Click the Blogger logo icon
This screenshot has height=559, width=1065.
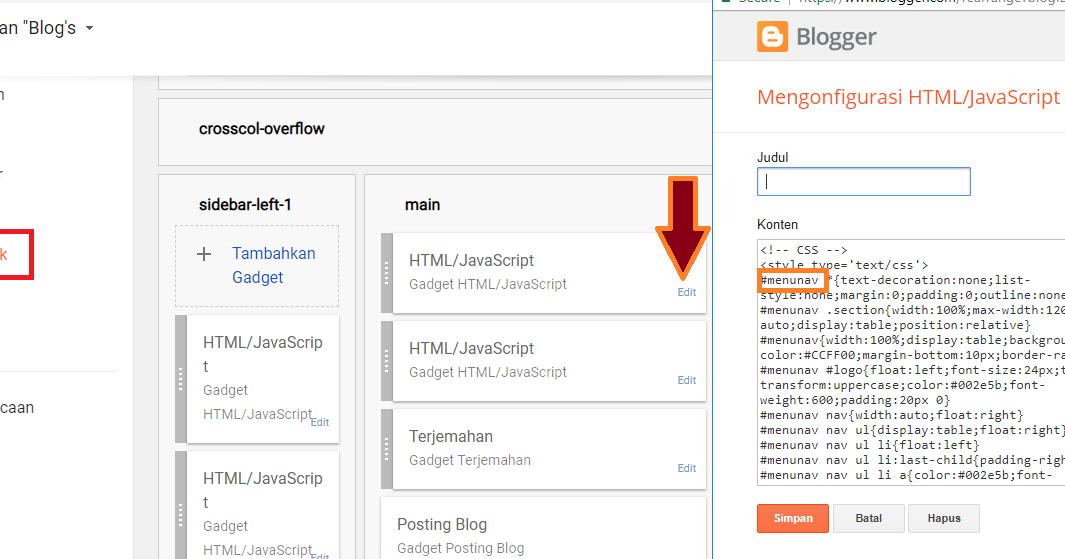(772, 36)
